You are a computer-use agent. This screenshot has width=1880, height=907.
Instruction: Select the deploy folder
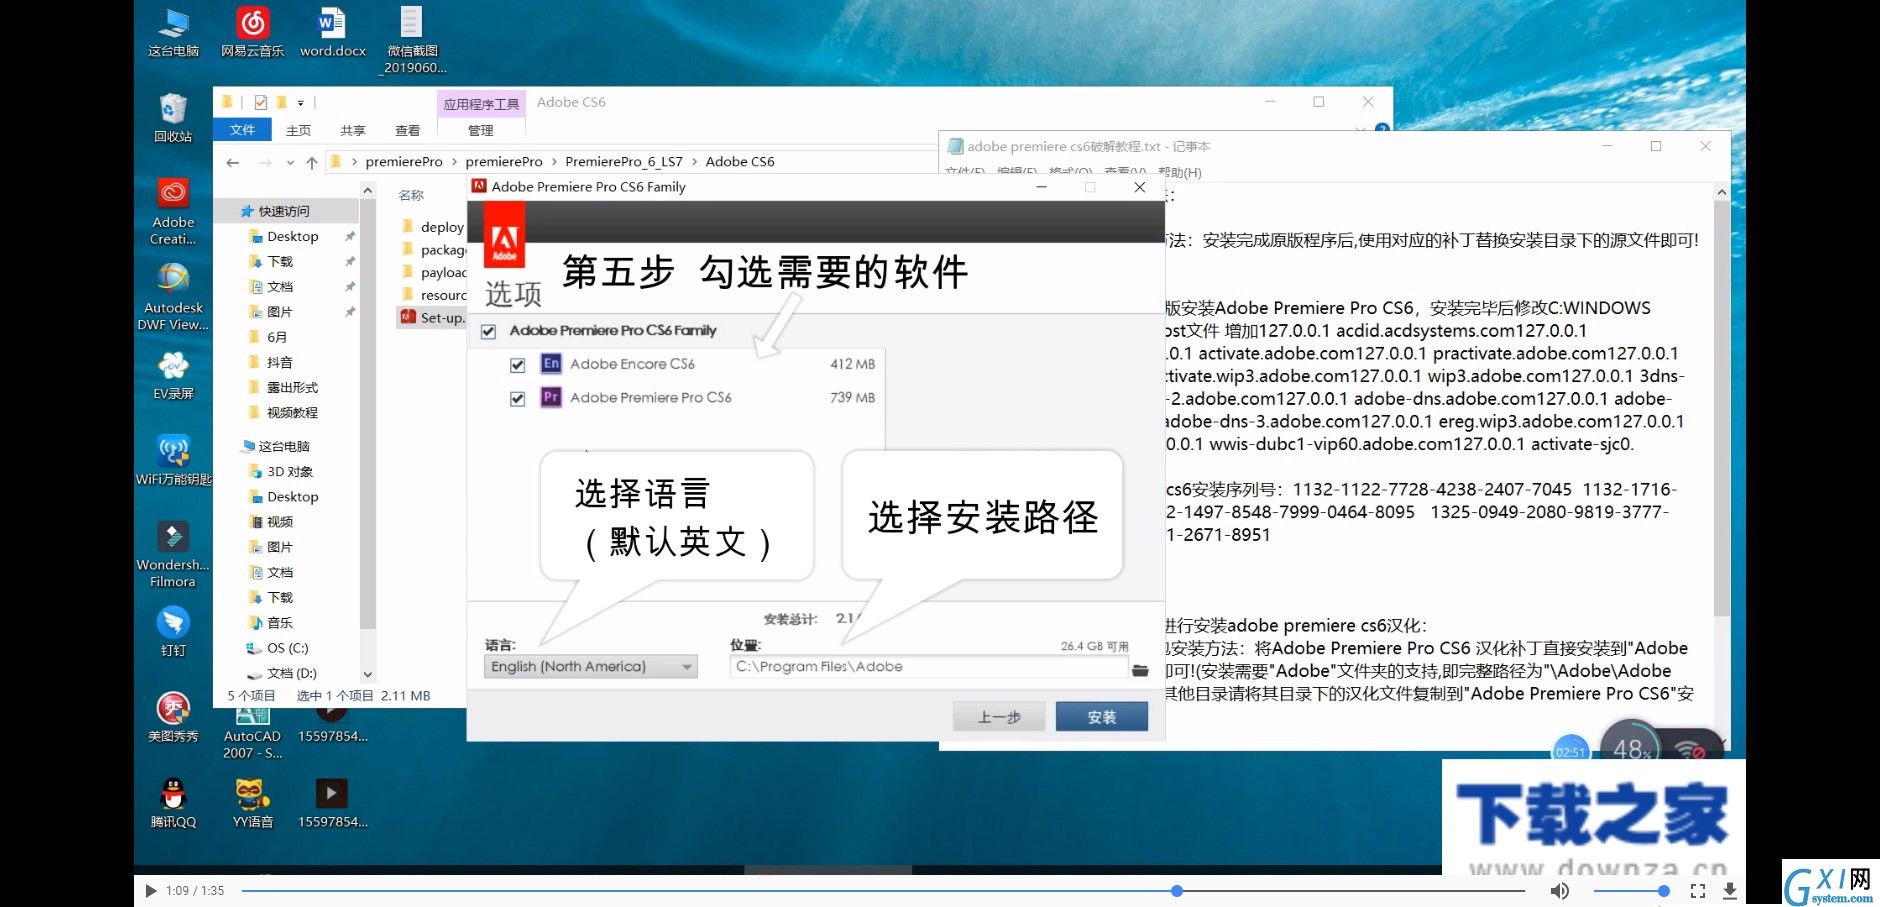tap(432, 227)
